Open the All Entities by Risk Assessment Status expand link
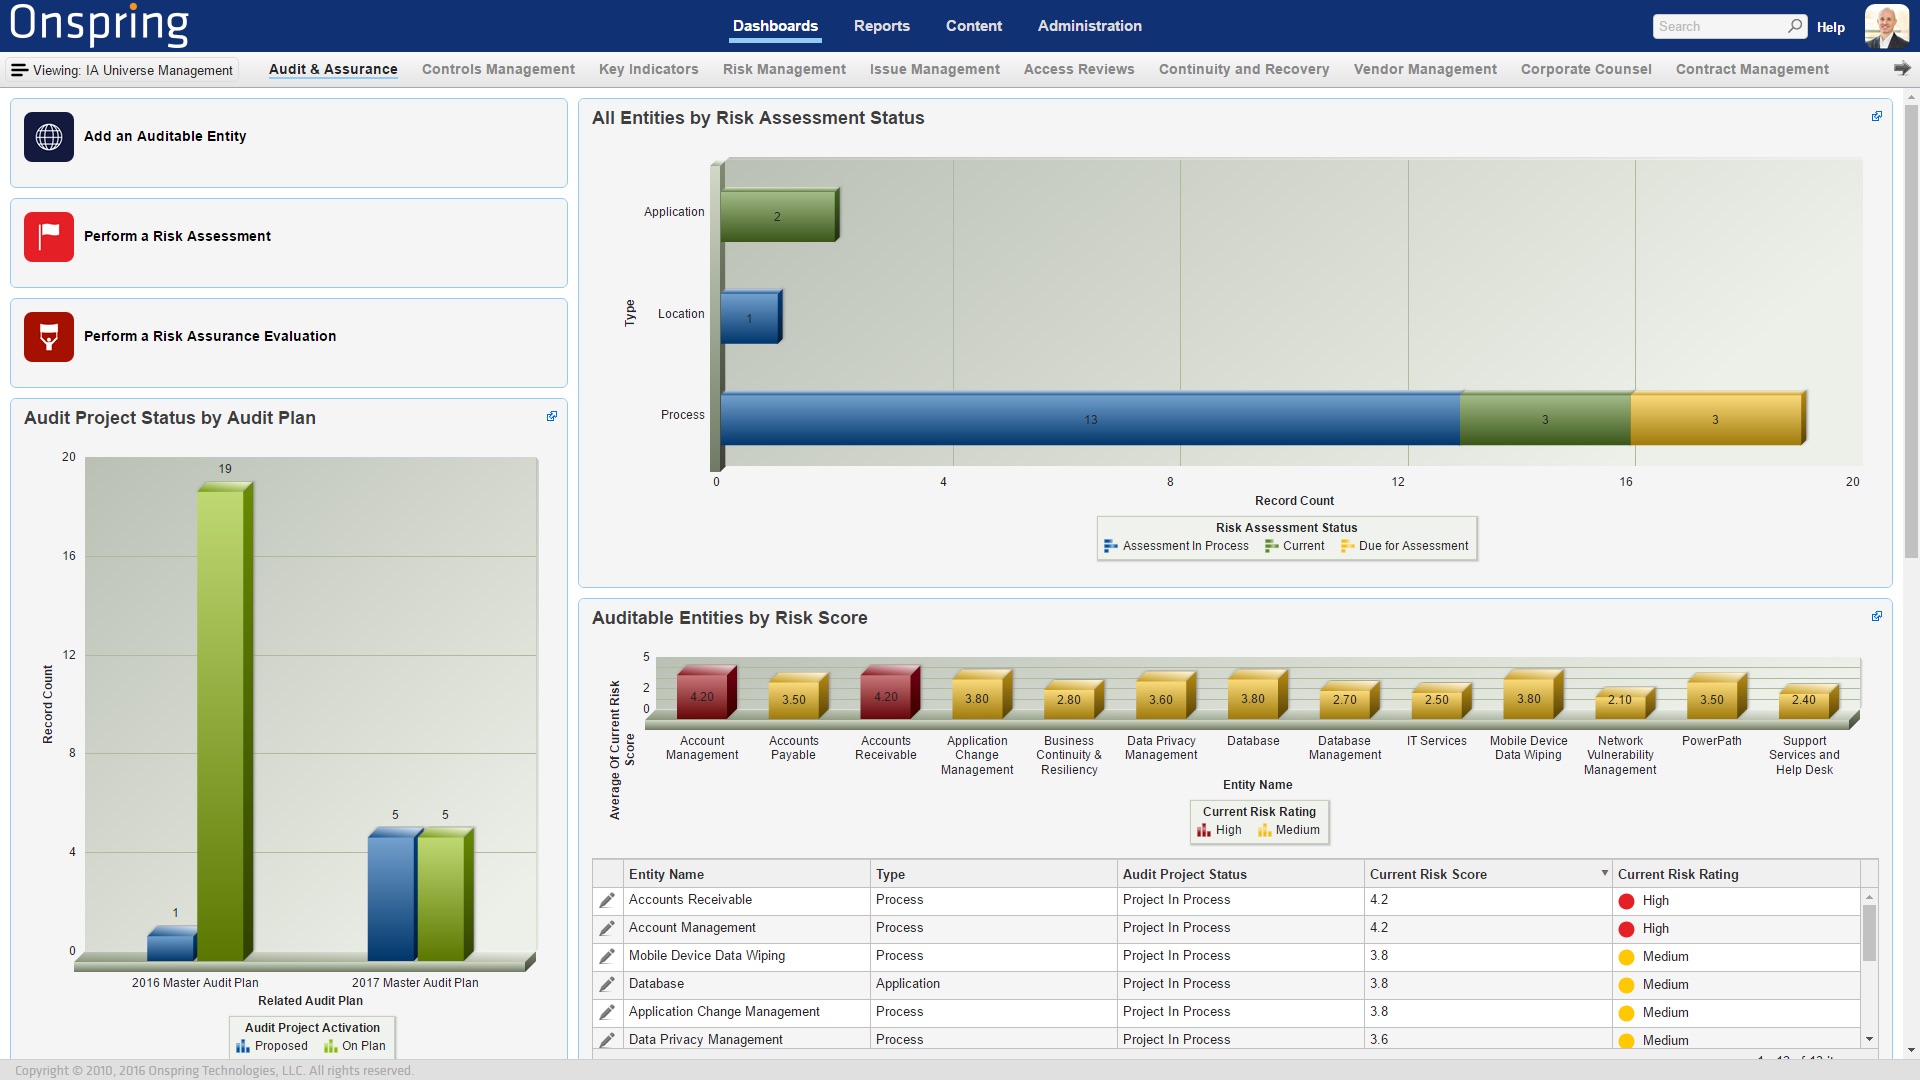Viewport: 1920px width, 1080px height. [1878, 116]
